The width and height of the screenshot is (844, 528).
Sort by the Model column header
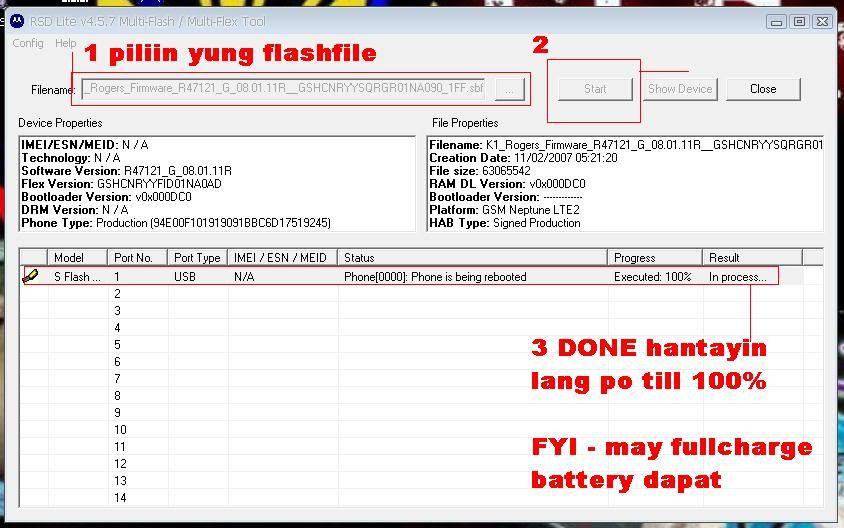click(x=78, y=257)
